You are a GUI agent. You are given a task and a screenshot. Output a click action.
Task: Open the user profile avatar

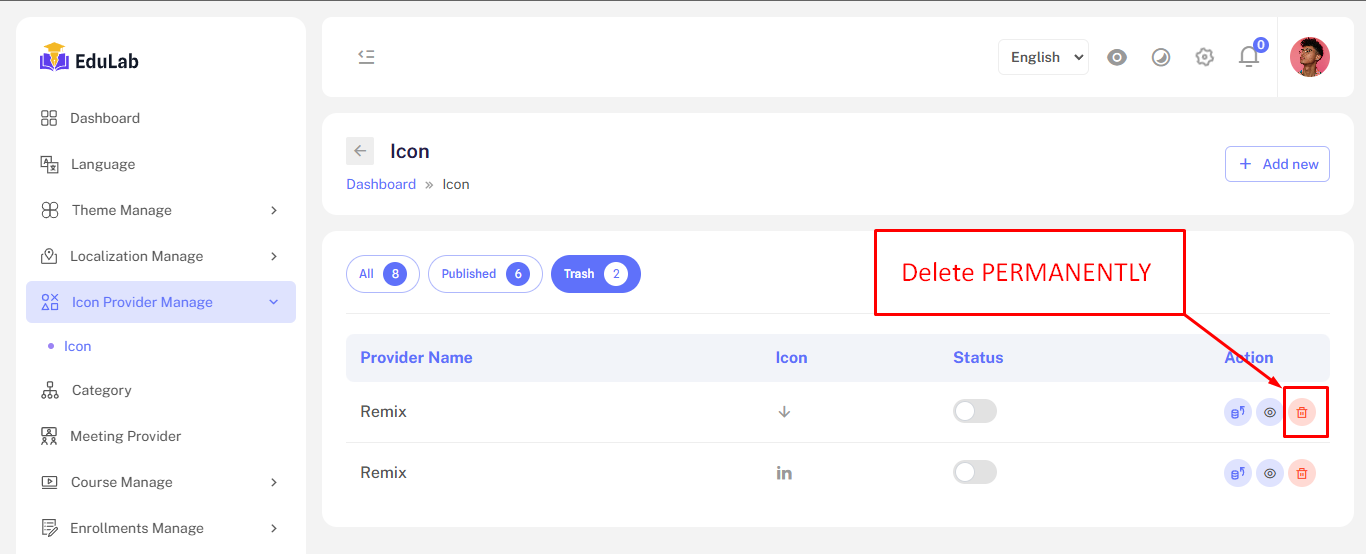1309,57
